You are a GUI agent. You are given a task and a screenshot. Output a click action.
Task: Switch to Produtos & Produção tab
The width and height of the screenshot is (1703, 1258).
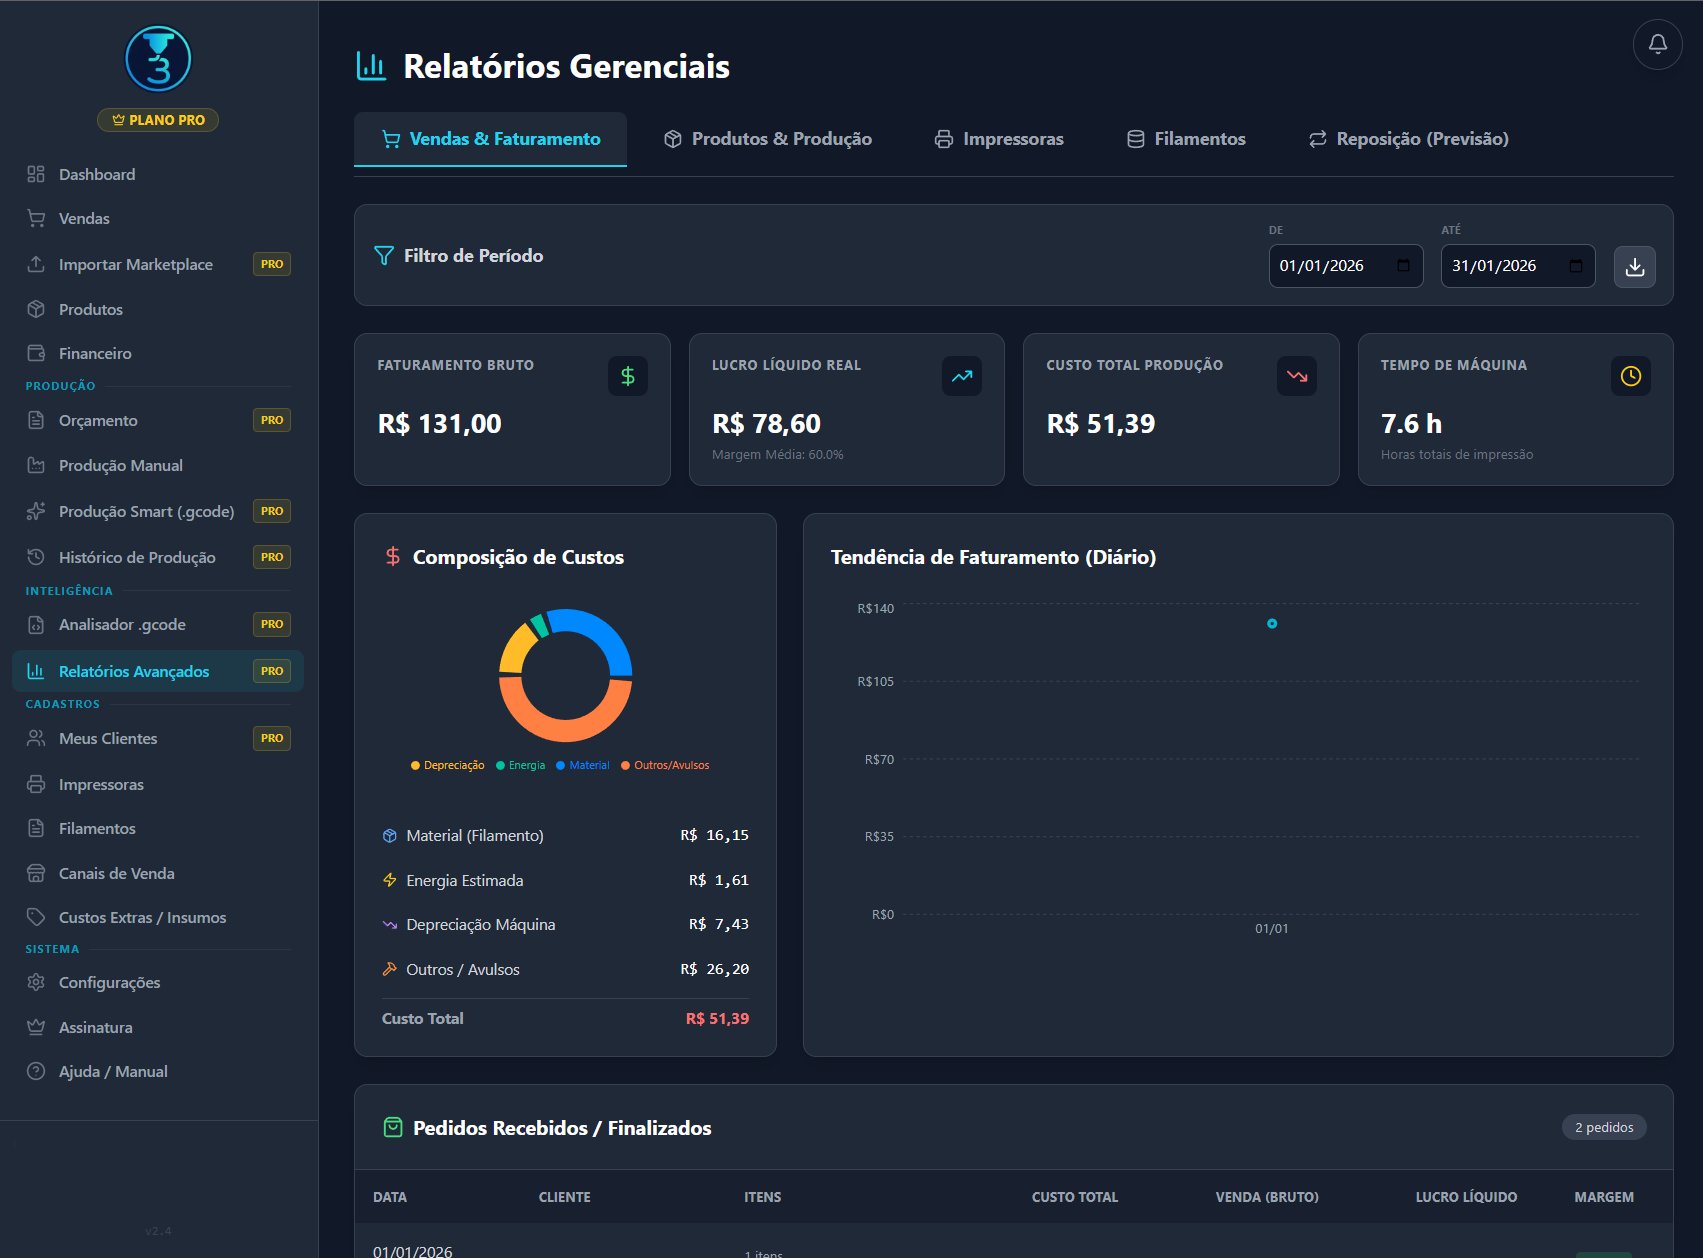pos(768,139)
